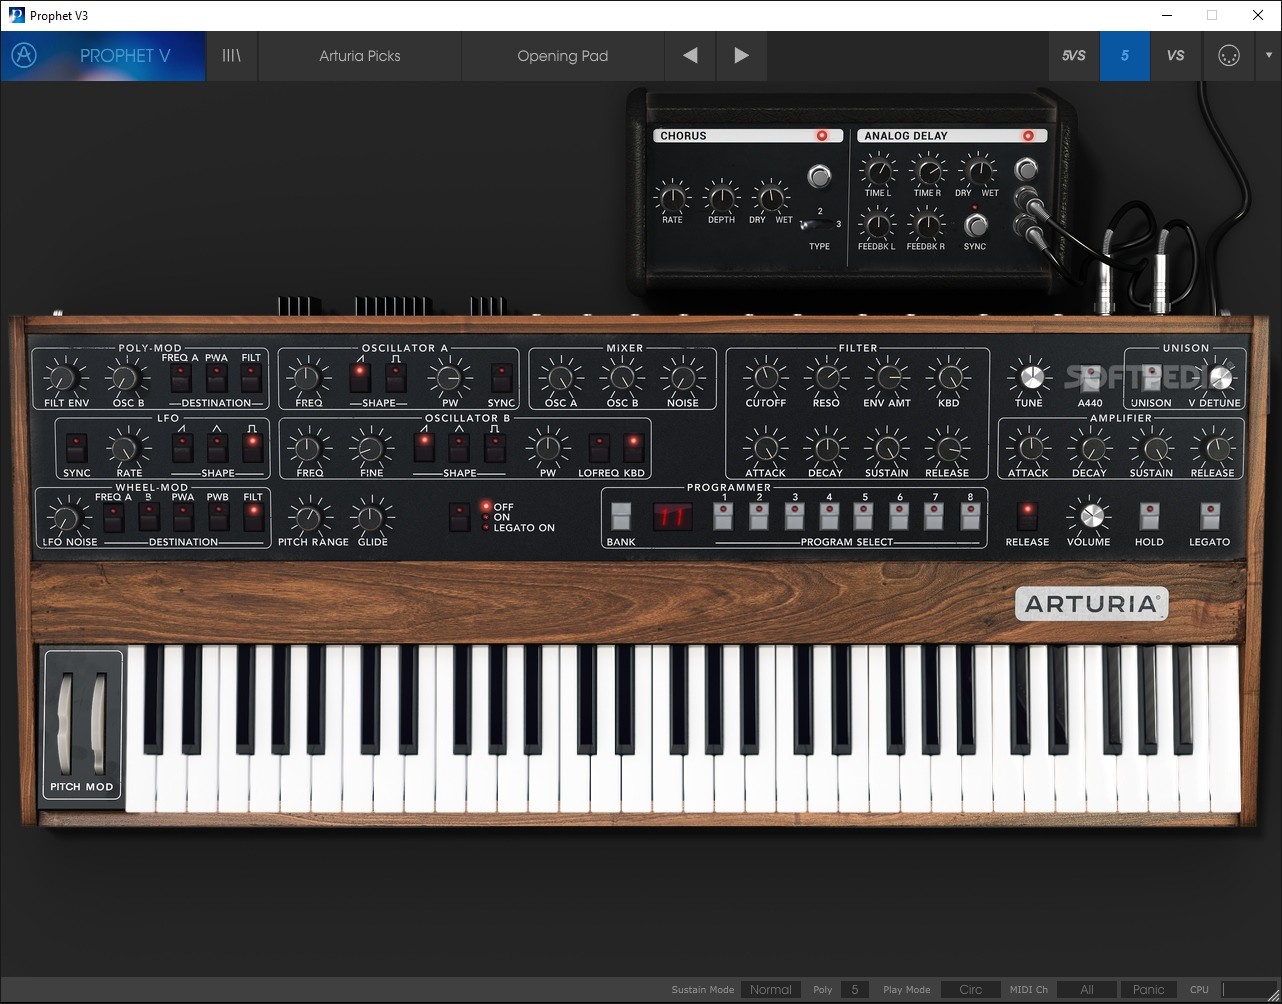
Task: Open the Poly voice count dropdown
Action: [x=854, y=990]
